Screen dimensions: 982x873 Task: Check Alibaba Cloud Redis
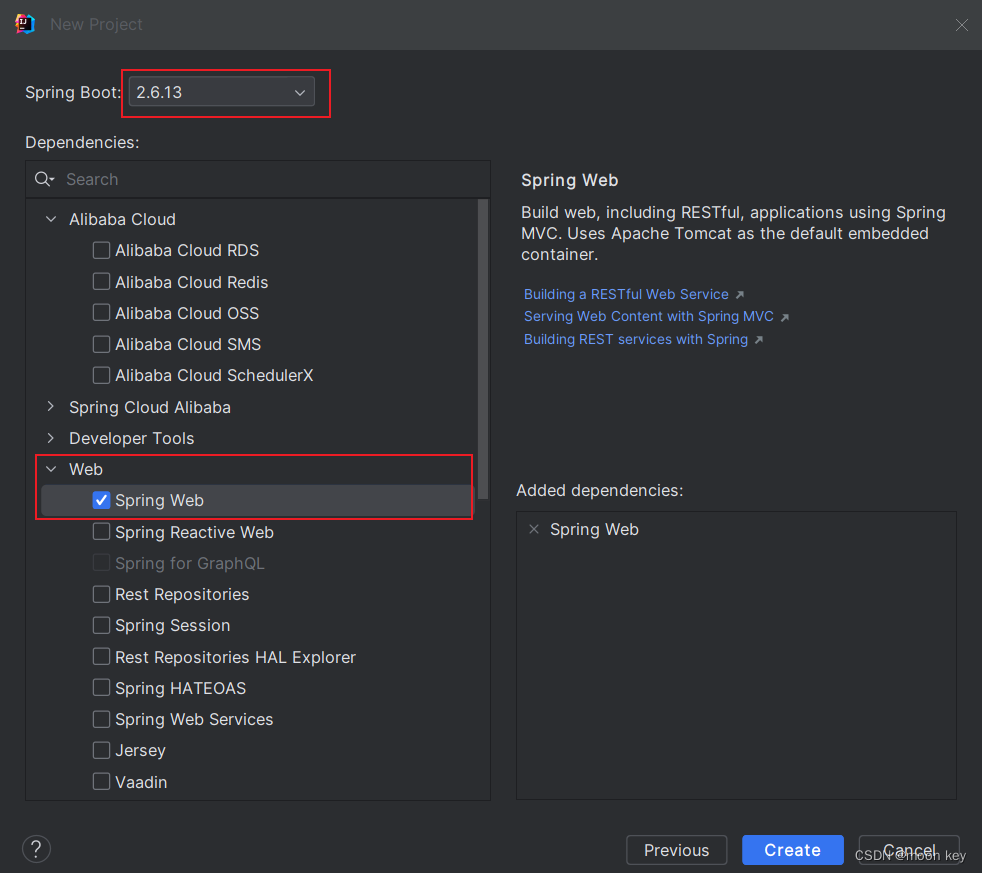[101, 282]
